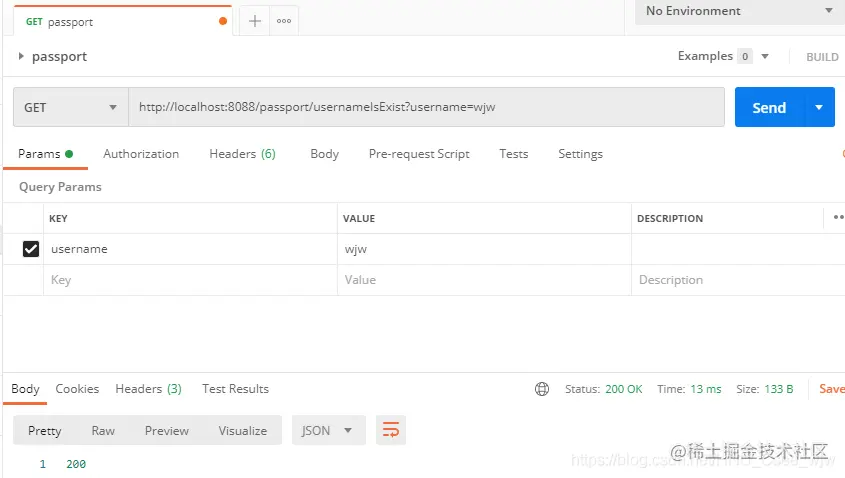Image resolution: width=845 pixels, height=478 pixels.
Task: Select the GET passport request tab
Action: point(123,22)
